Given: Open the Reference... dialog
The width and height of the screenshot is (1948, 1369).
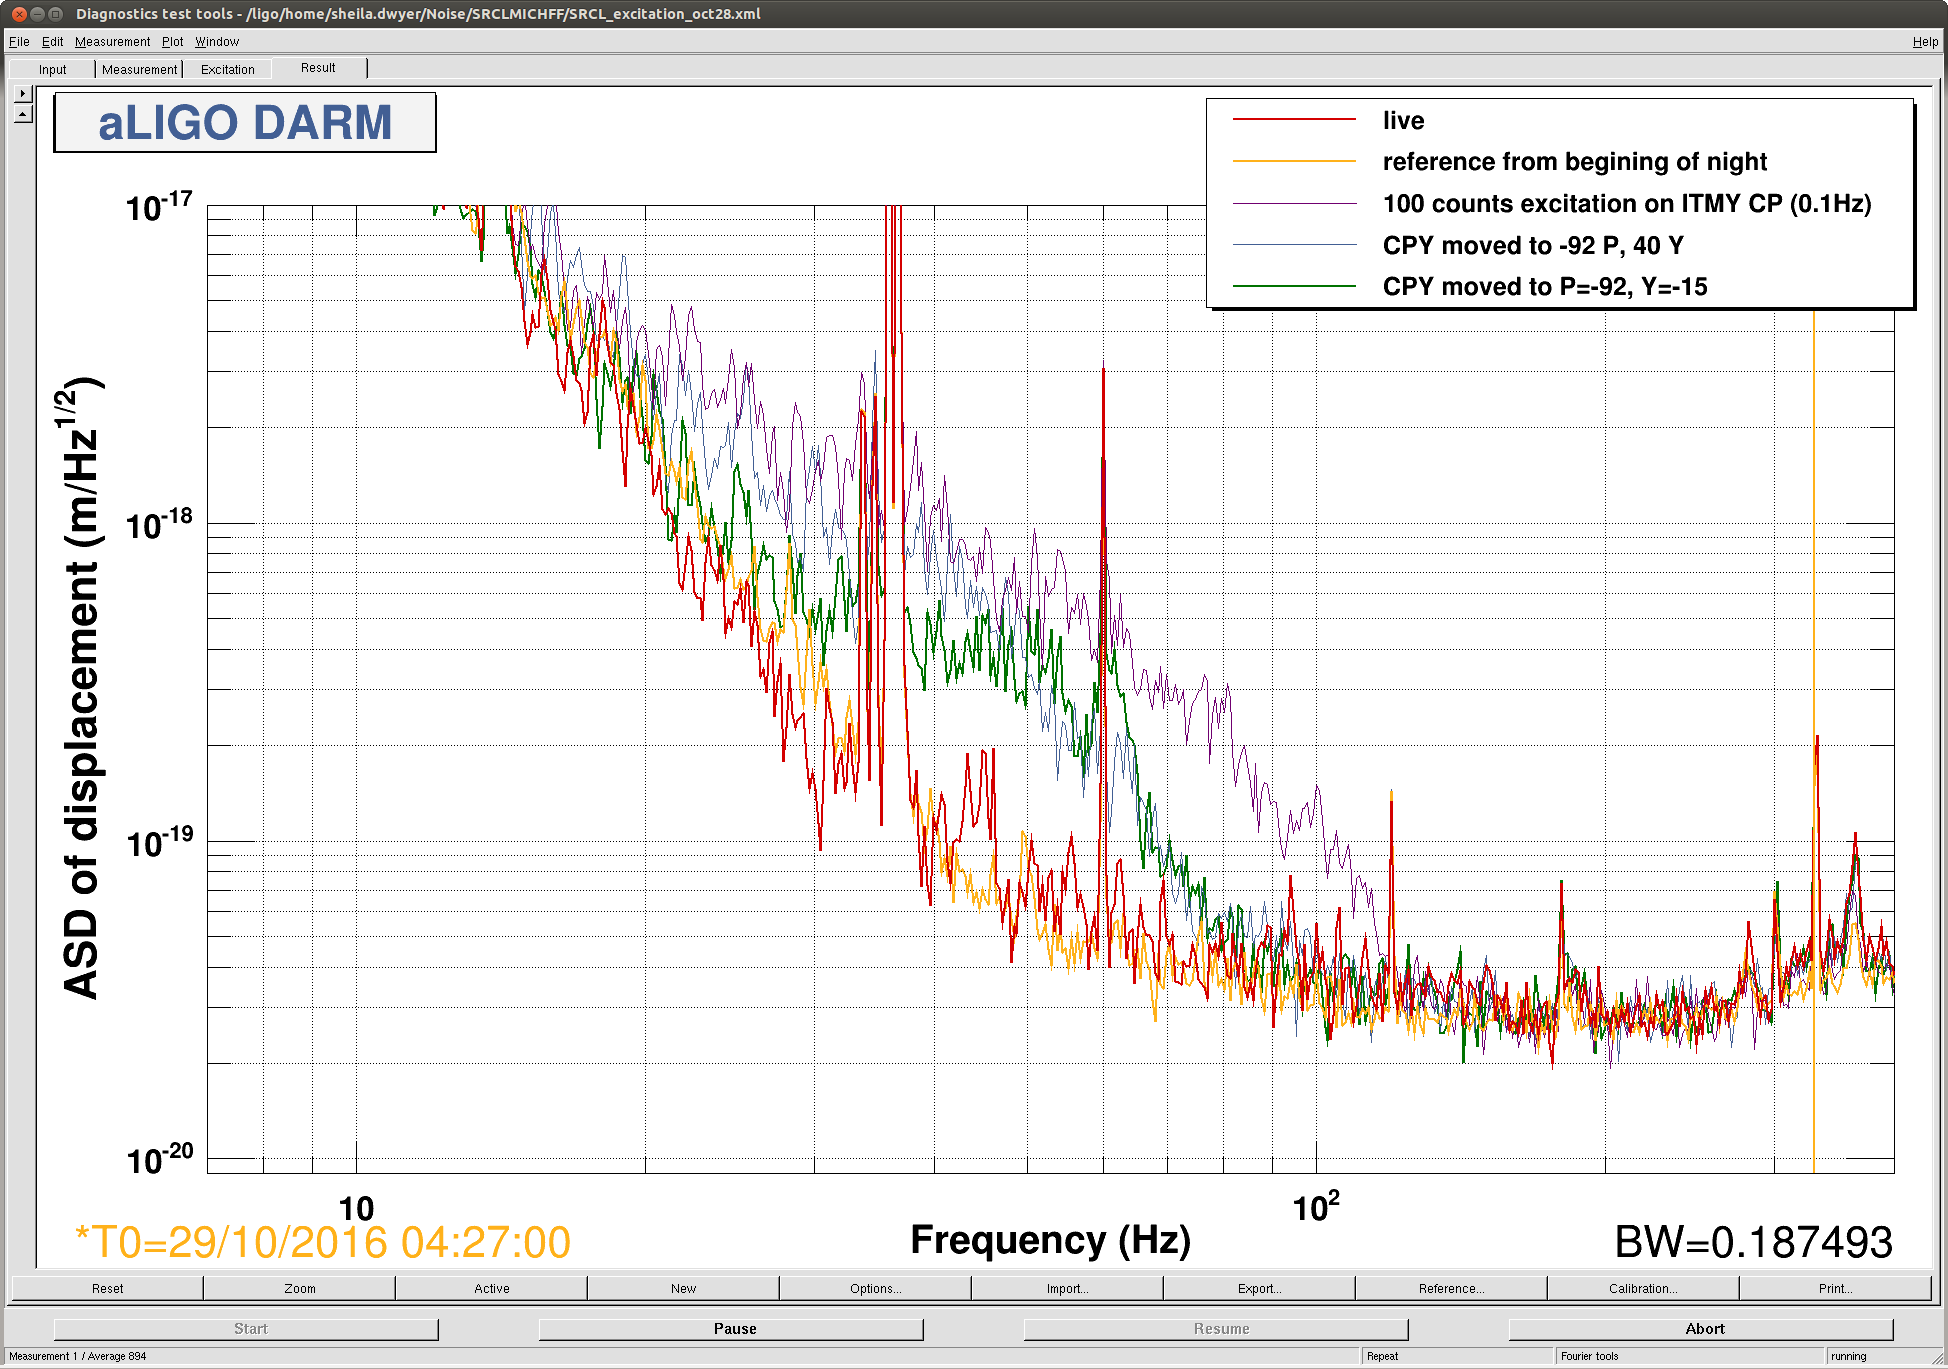Looking at the screenshot, I should coord(1451,1288).
